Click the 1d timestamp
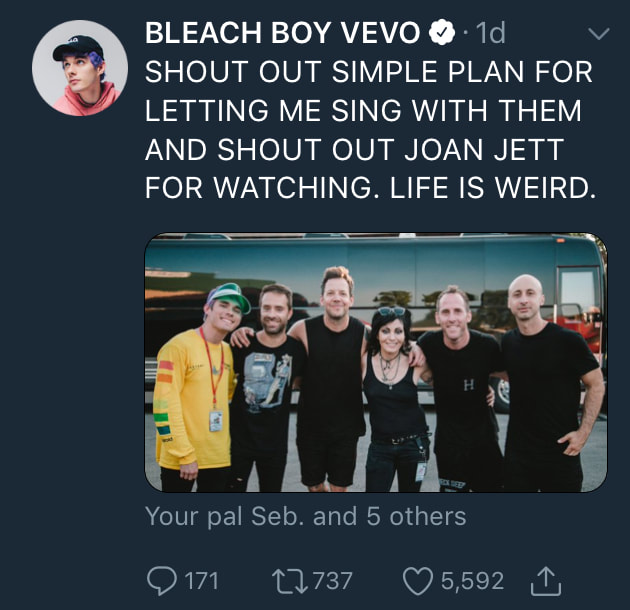This screenshot has width=630, height=610. point(490,34)
